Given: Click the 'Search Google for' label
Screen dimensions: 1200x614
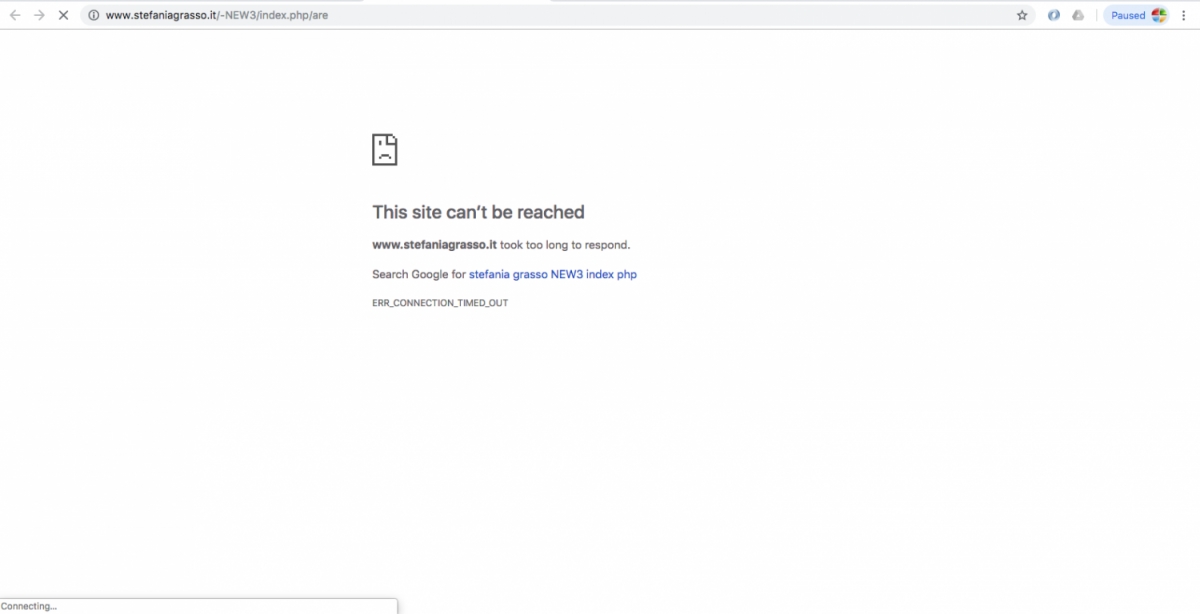Looking at the screenshot, I should pos(418,274).
